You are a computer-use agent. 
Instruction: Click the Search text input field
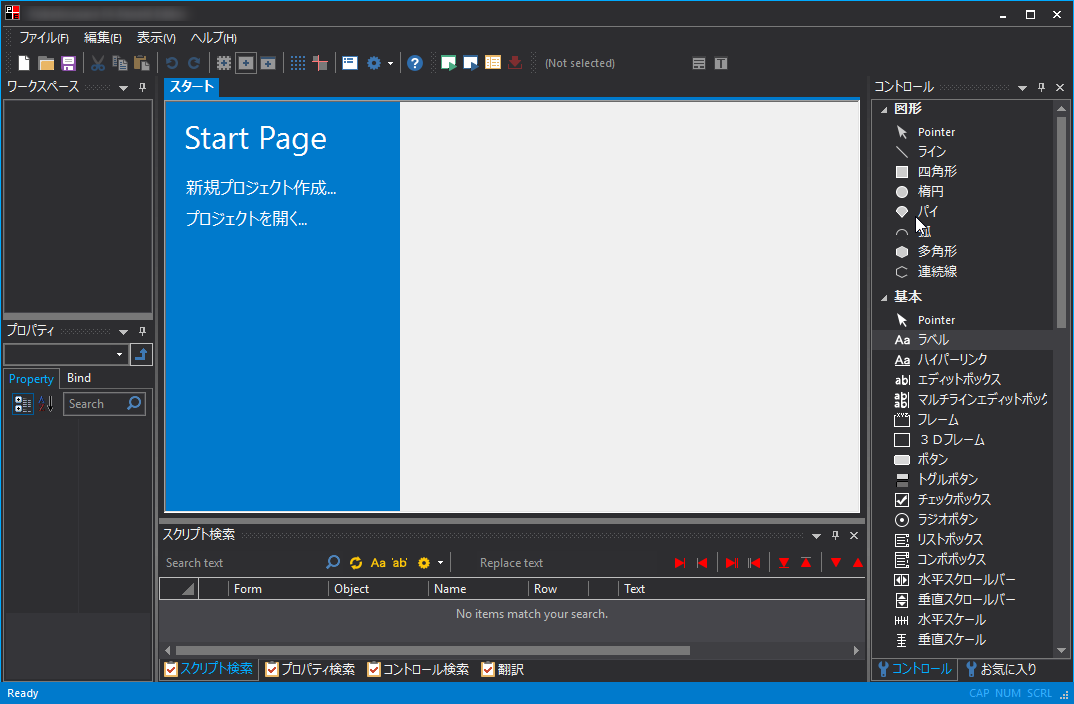pos(240,563)
